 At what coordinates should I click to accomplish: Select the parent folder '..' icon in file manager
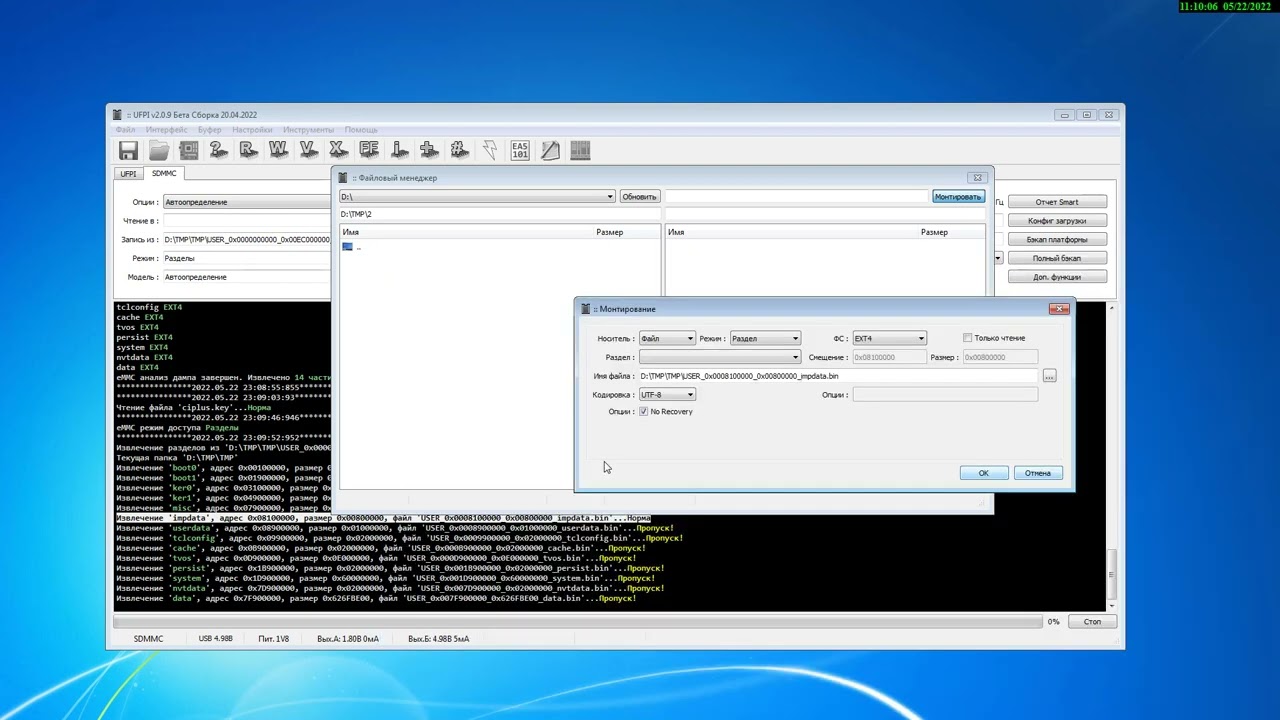point(348,247)
